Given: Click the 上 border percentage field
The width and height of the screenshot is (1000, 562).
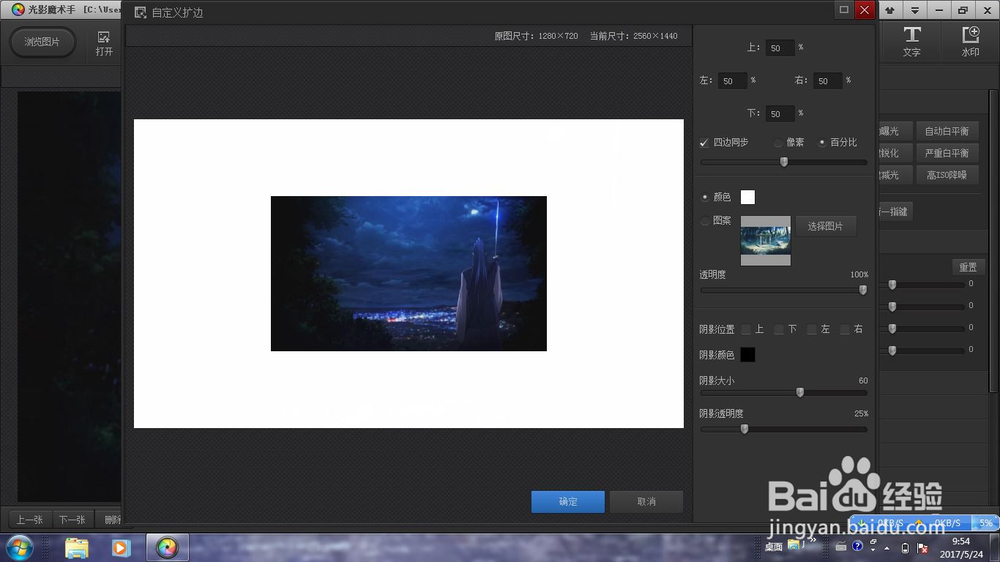Looking at the screenshot, I should [x=779, y=48].
